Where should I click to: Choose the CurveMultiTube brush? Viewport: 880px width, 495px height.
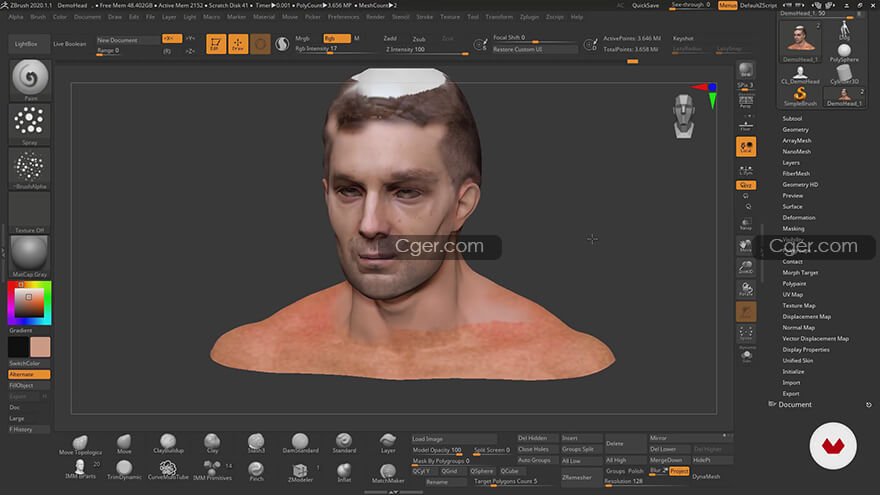[x=168, y=470]
